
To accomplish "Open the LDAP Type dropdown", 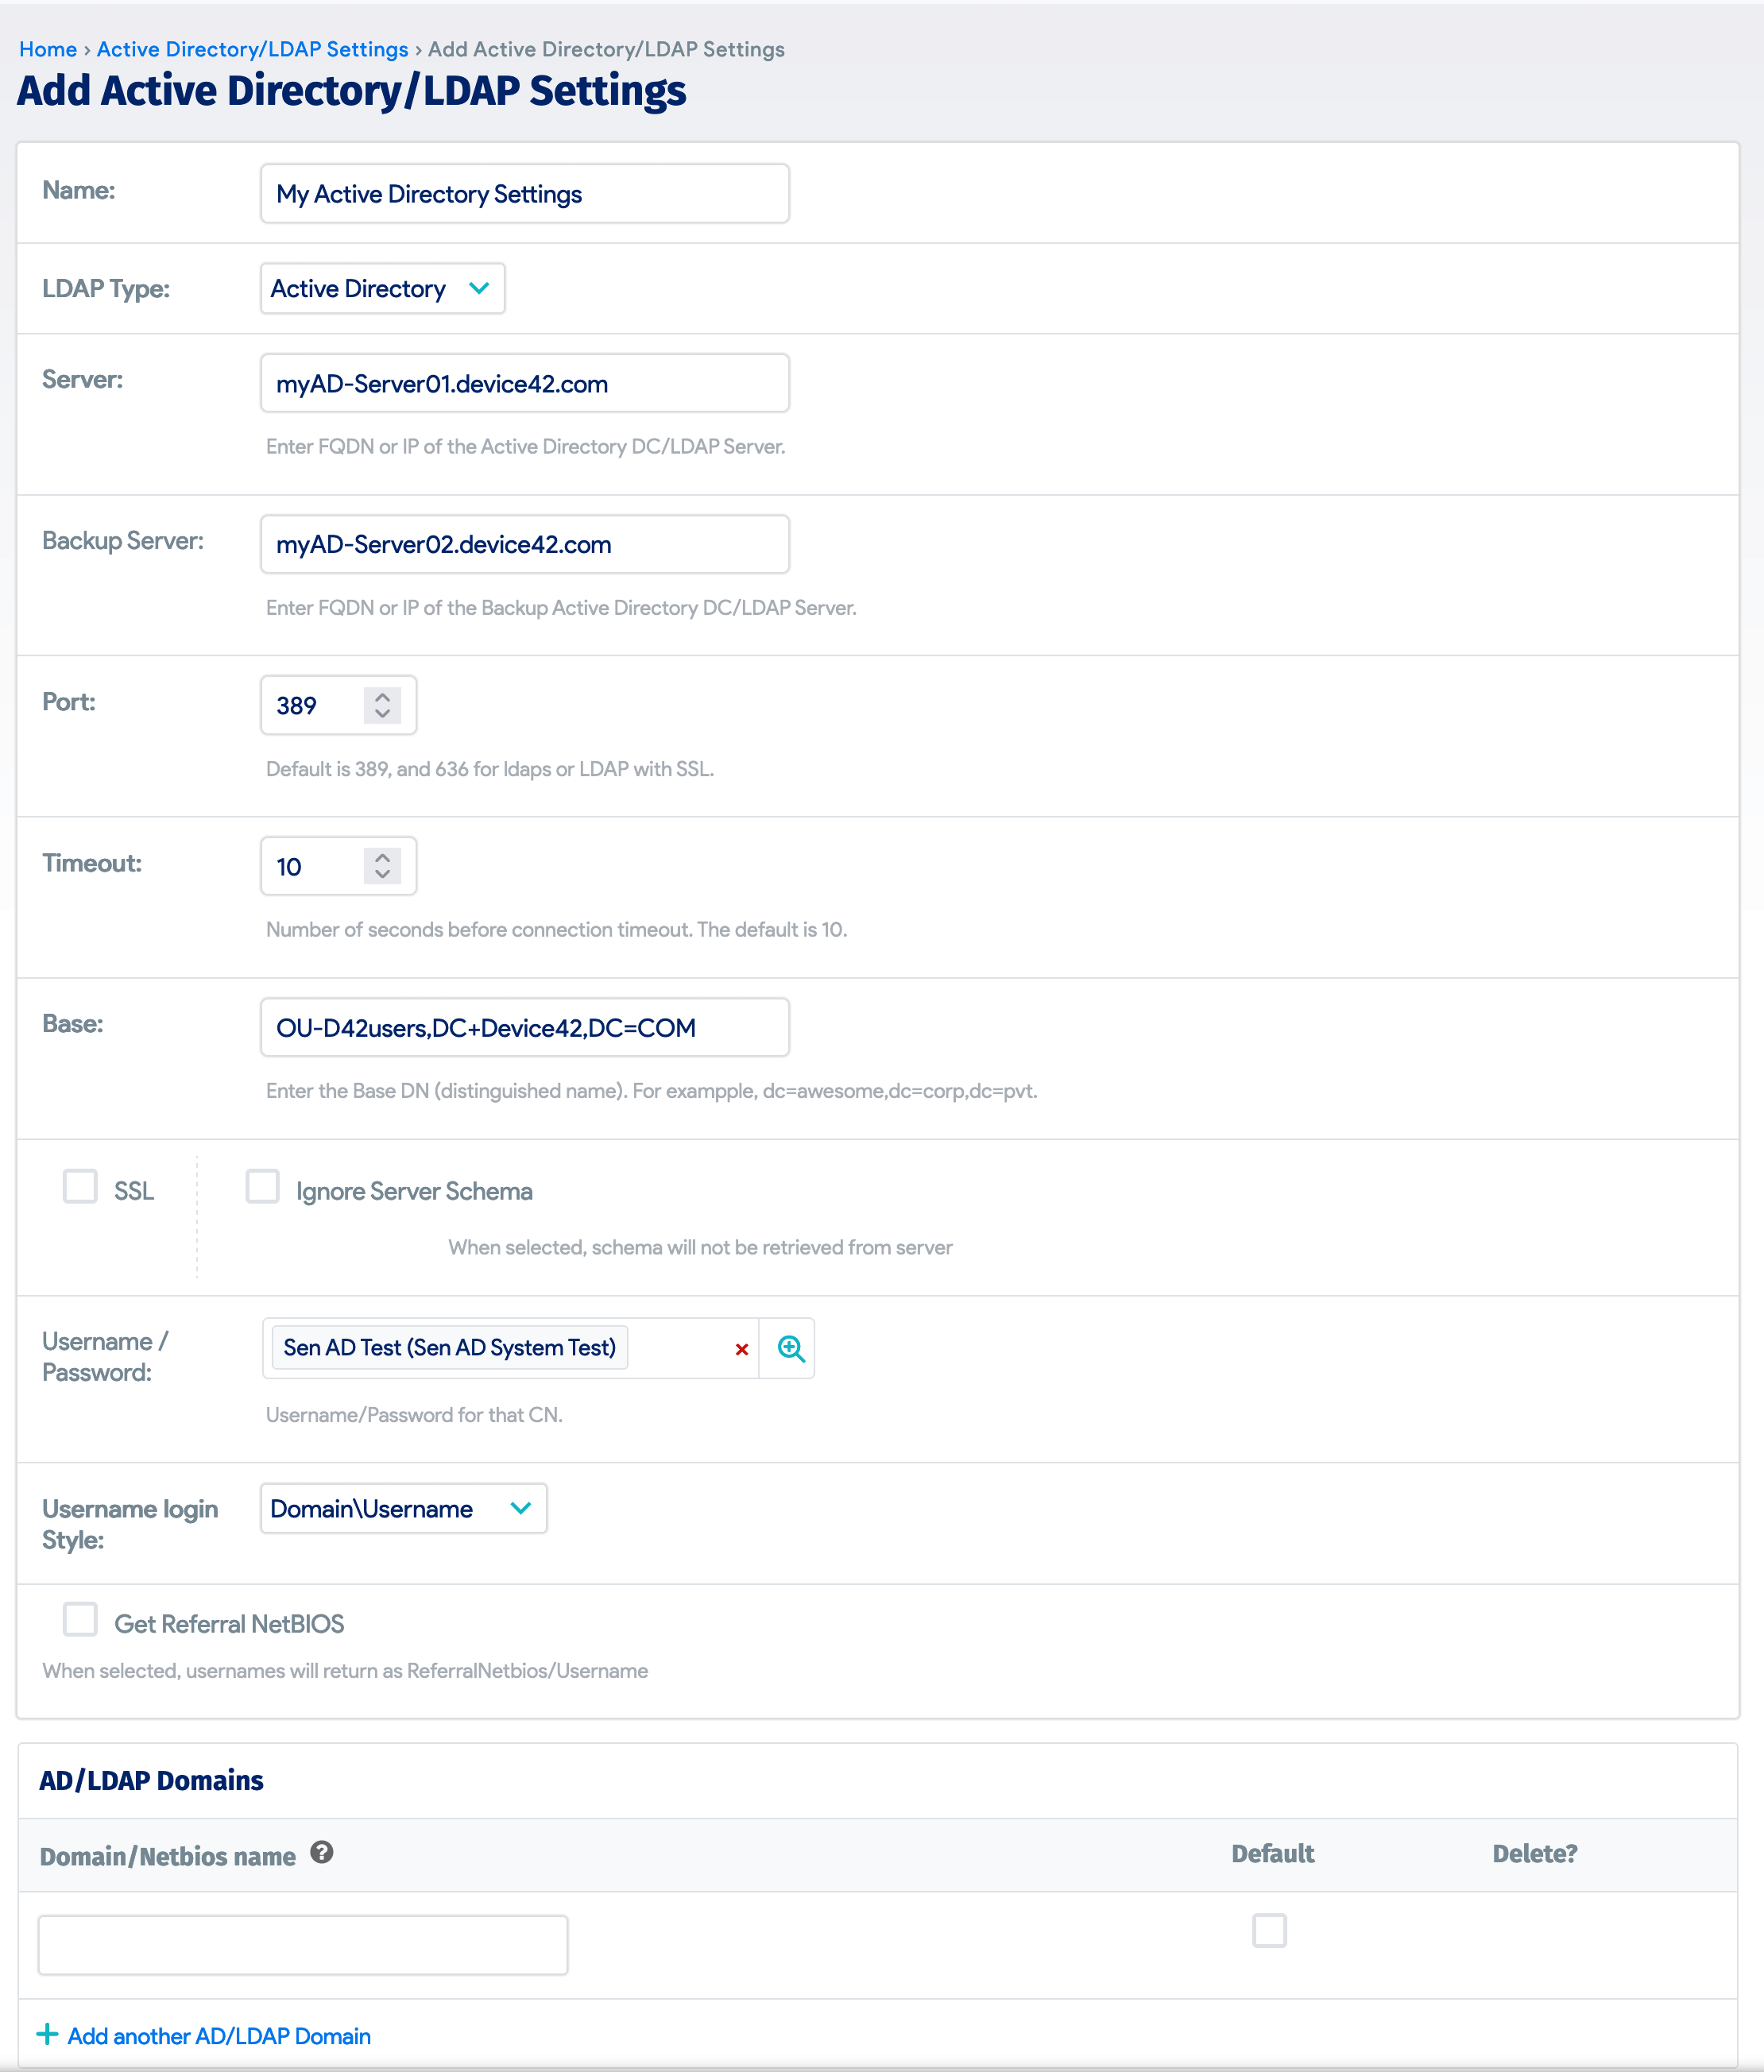I will click(382, 289).
